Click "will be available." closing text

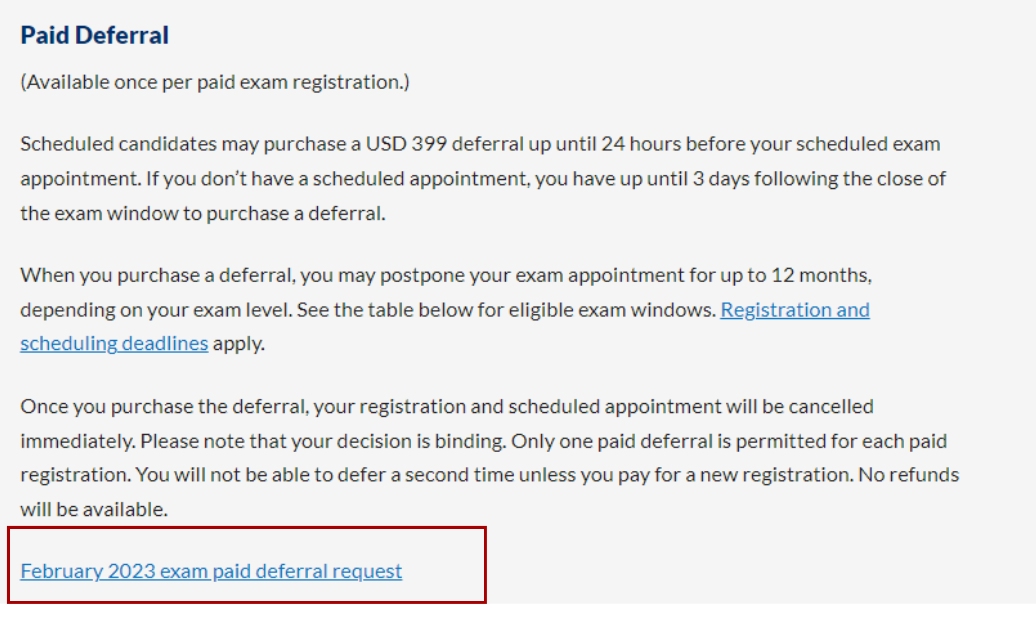pyautogui.click(x=94, y=510)
